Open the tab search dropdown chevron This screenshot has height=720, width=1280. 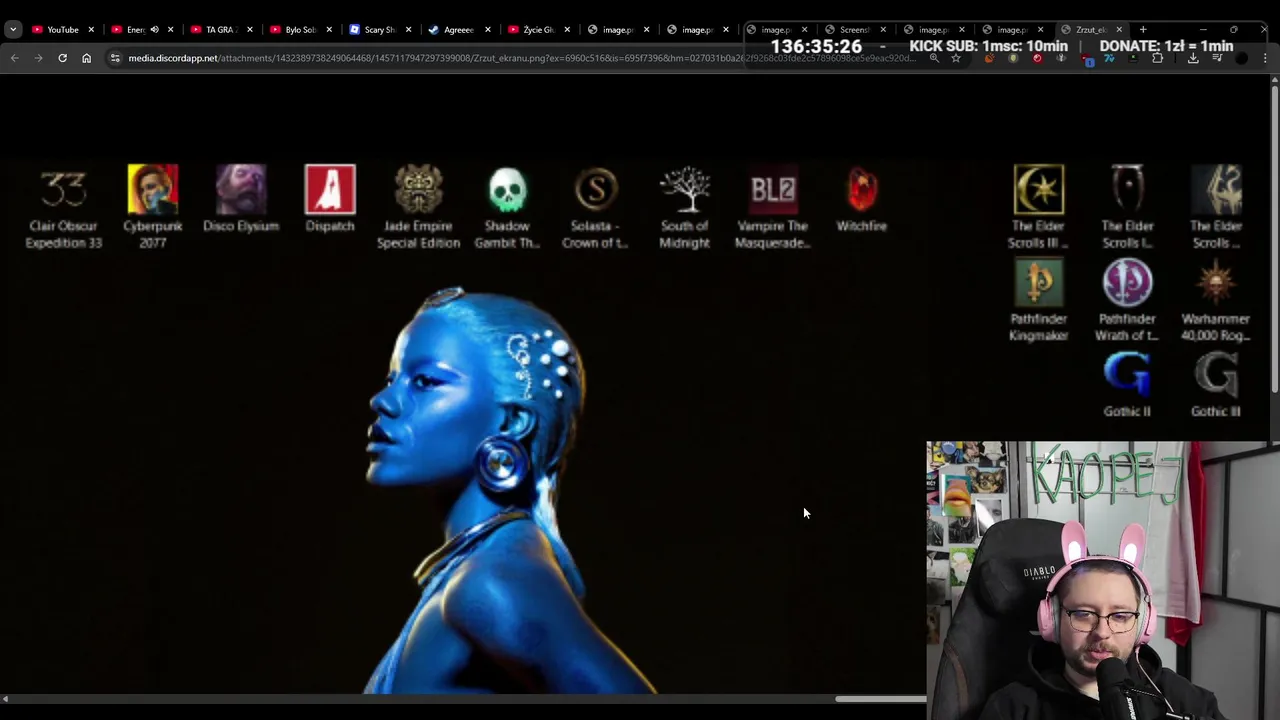[x=13, y=30]
